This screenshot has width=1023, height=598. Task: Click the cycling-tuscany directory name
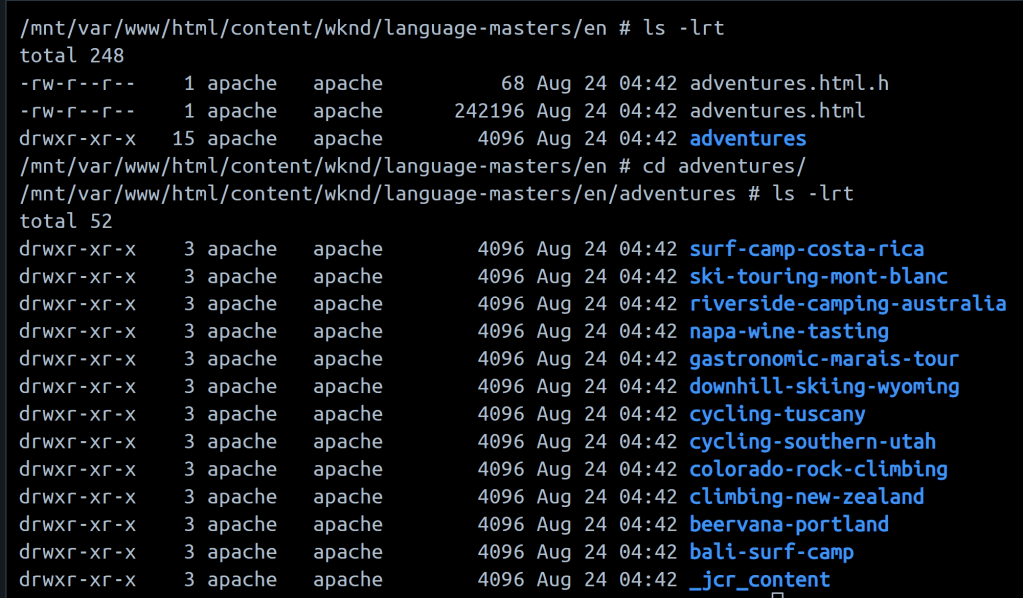tap(777, 414)
